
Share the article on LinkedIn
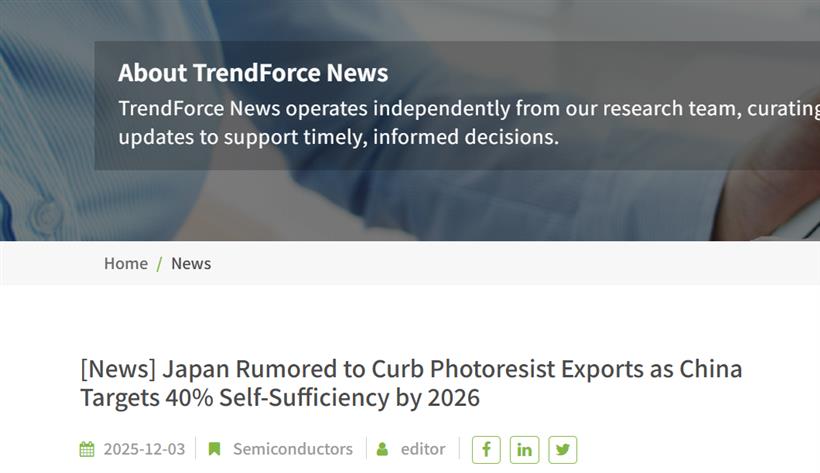coord(524,449)
